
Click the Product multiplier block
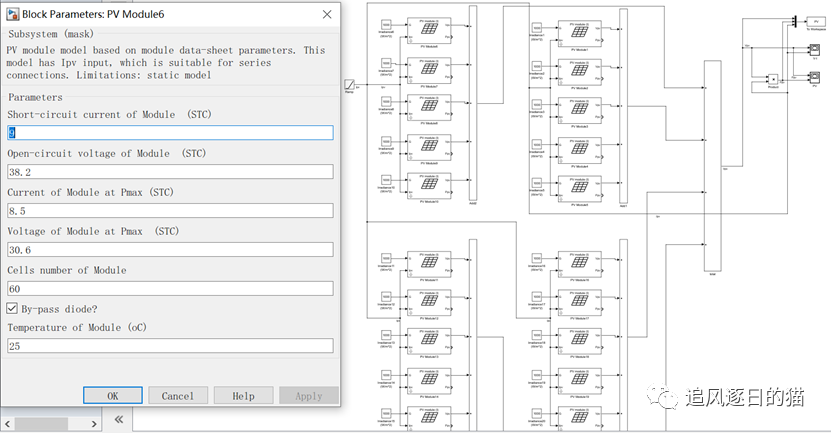[x=772, y=79]
